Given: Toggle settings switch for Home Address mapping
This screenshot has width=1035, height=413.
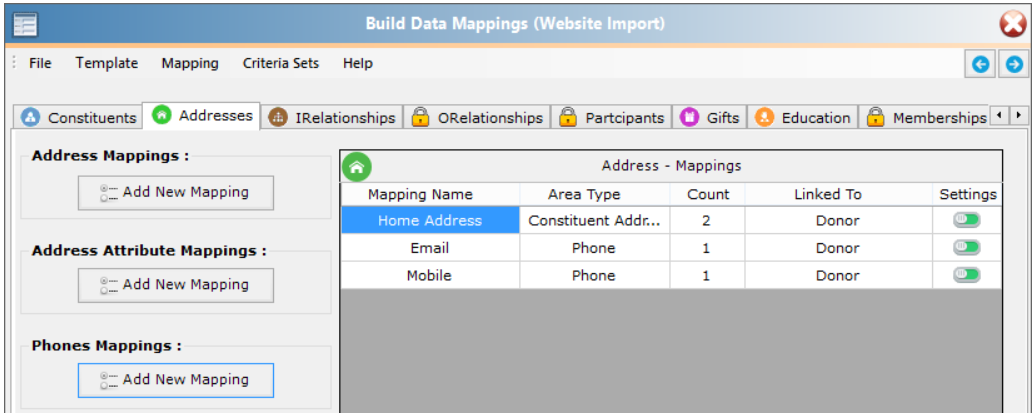Looking at the screenshot, I should (966, 220).
